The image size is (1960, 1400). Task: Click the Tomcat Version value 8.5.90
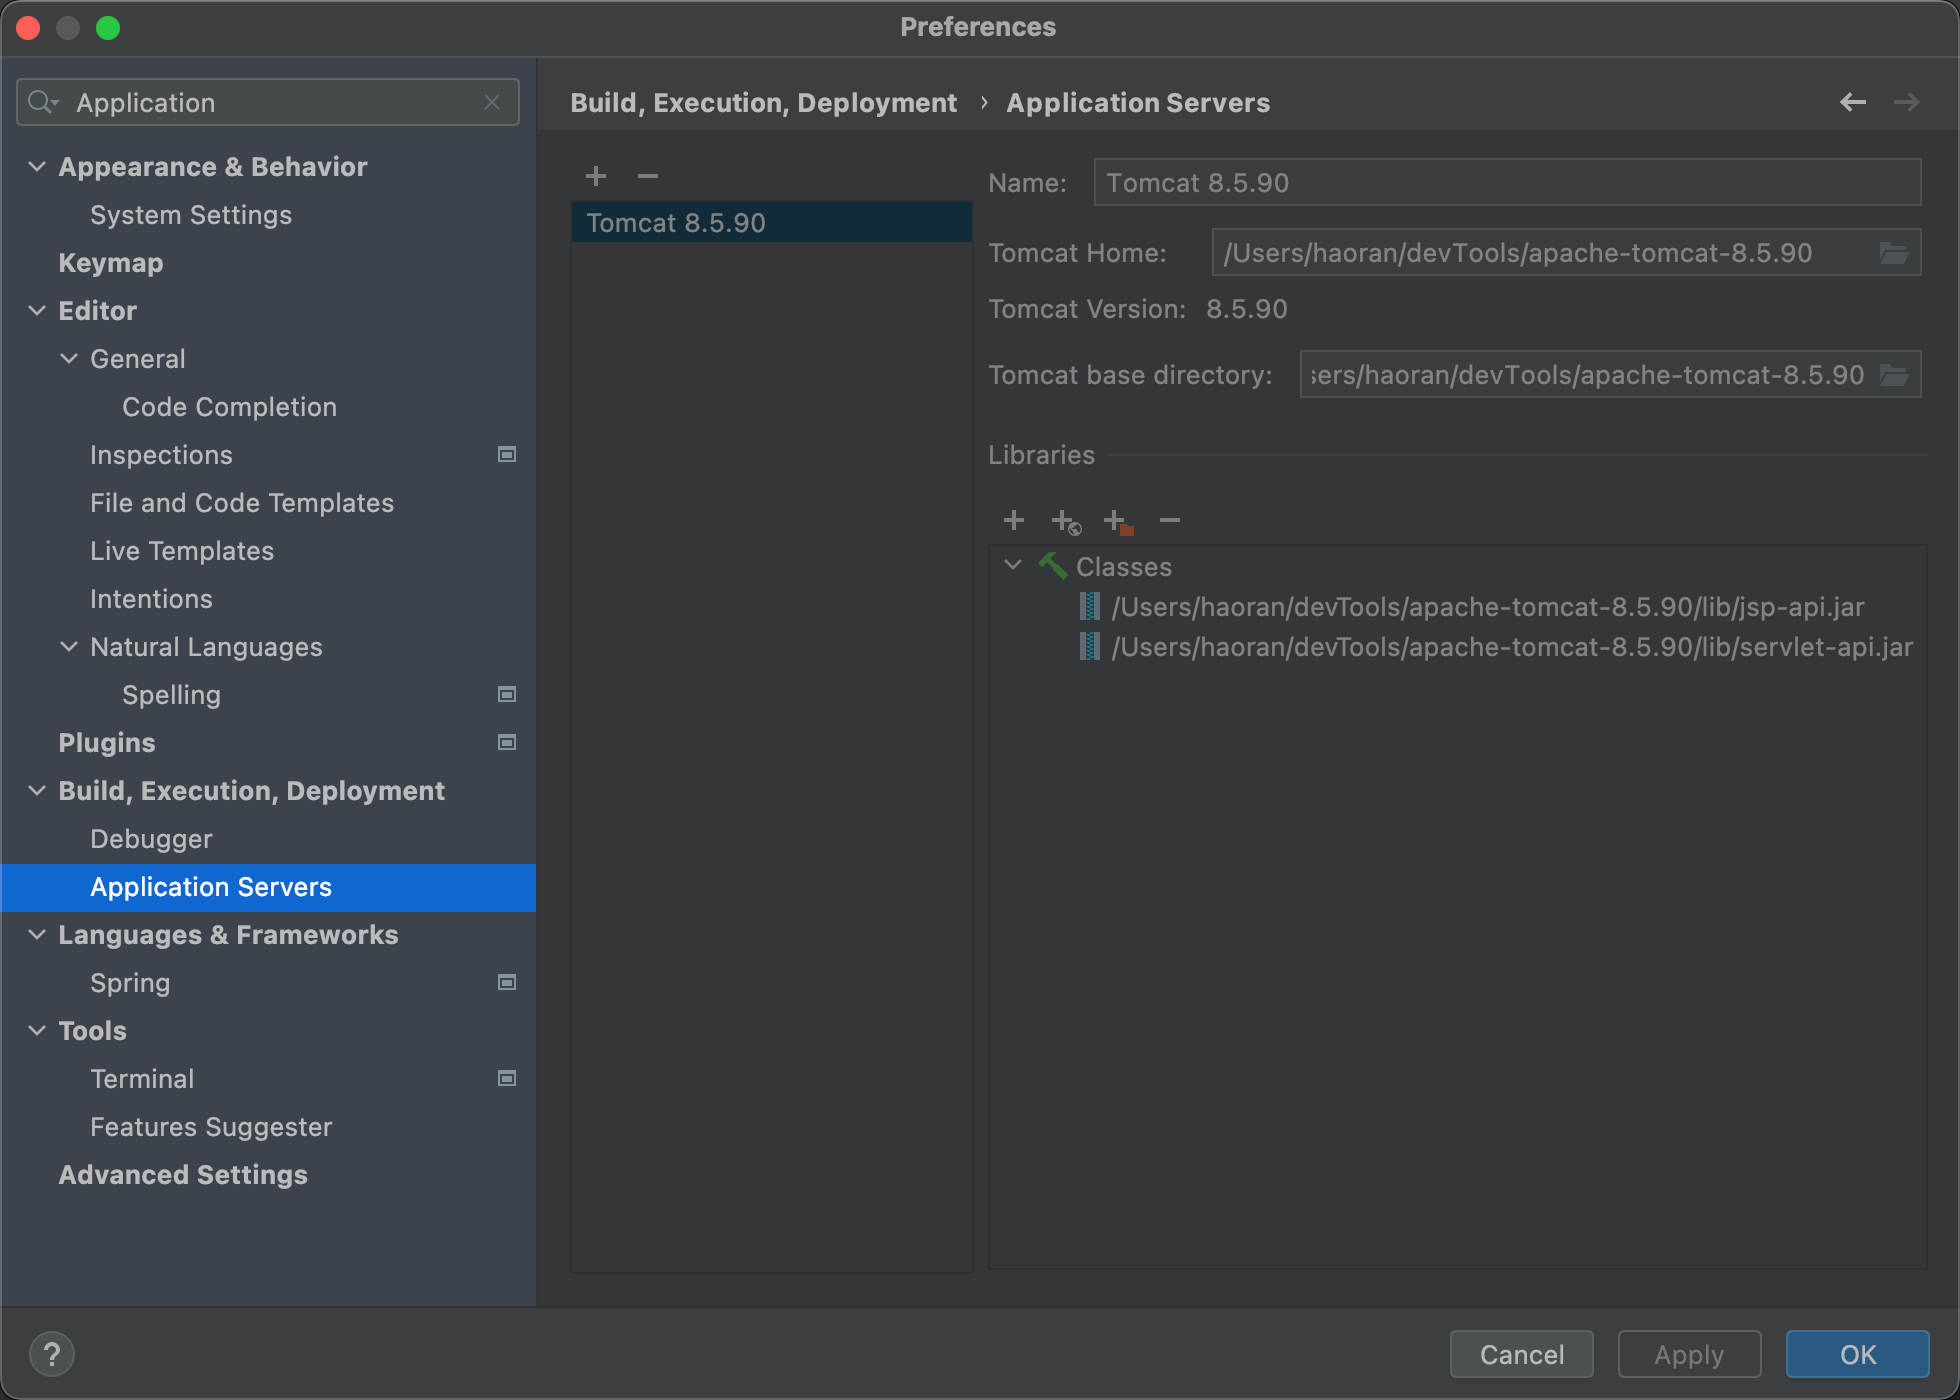[x=1247, y=309]
